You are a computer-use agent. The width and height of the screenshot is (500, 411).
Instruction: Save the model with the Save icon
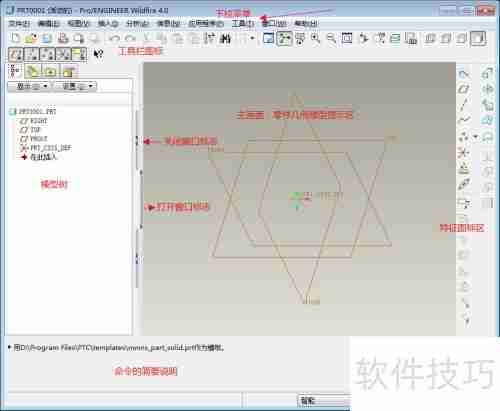(47, 39)
